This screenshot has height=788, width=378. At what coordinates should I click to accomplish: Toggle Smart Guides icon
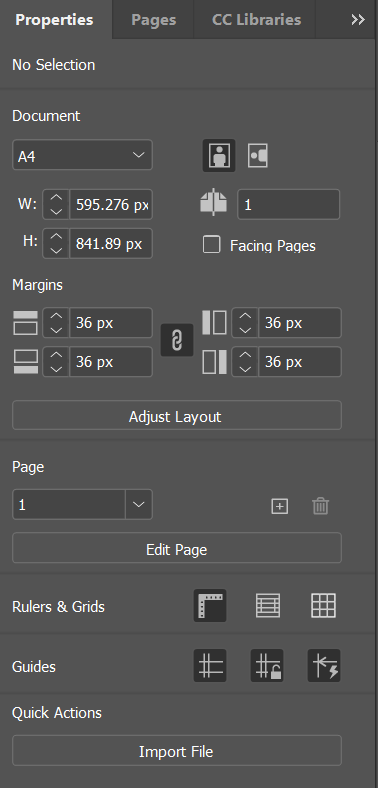[x=324, y=666]
